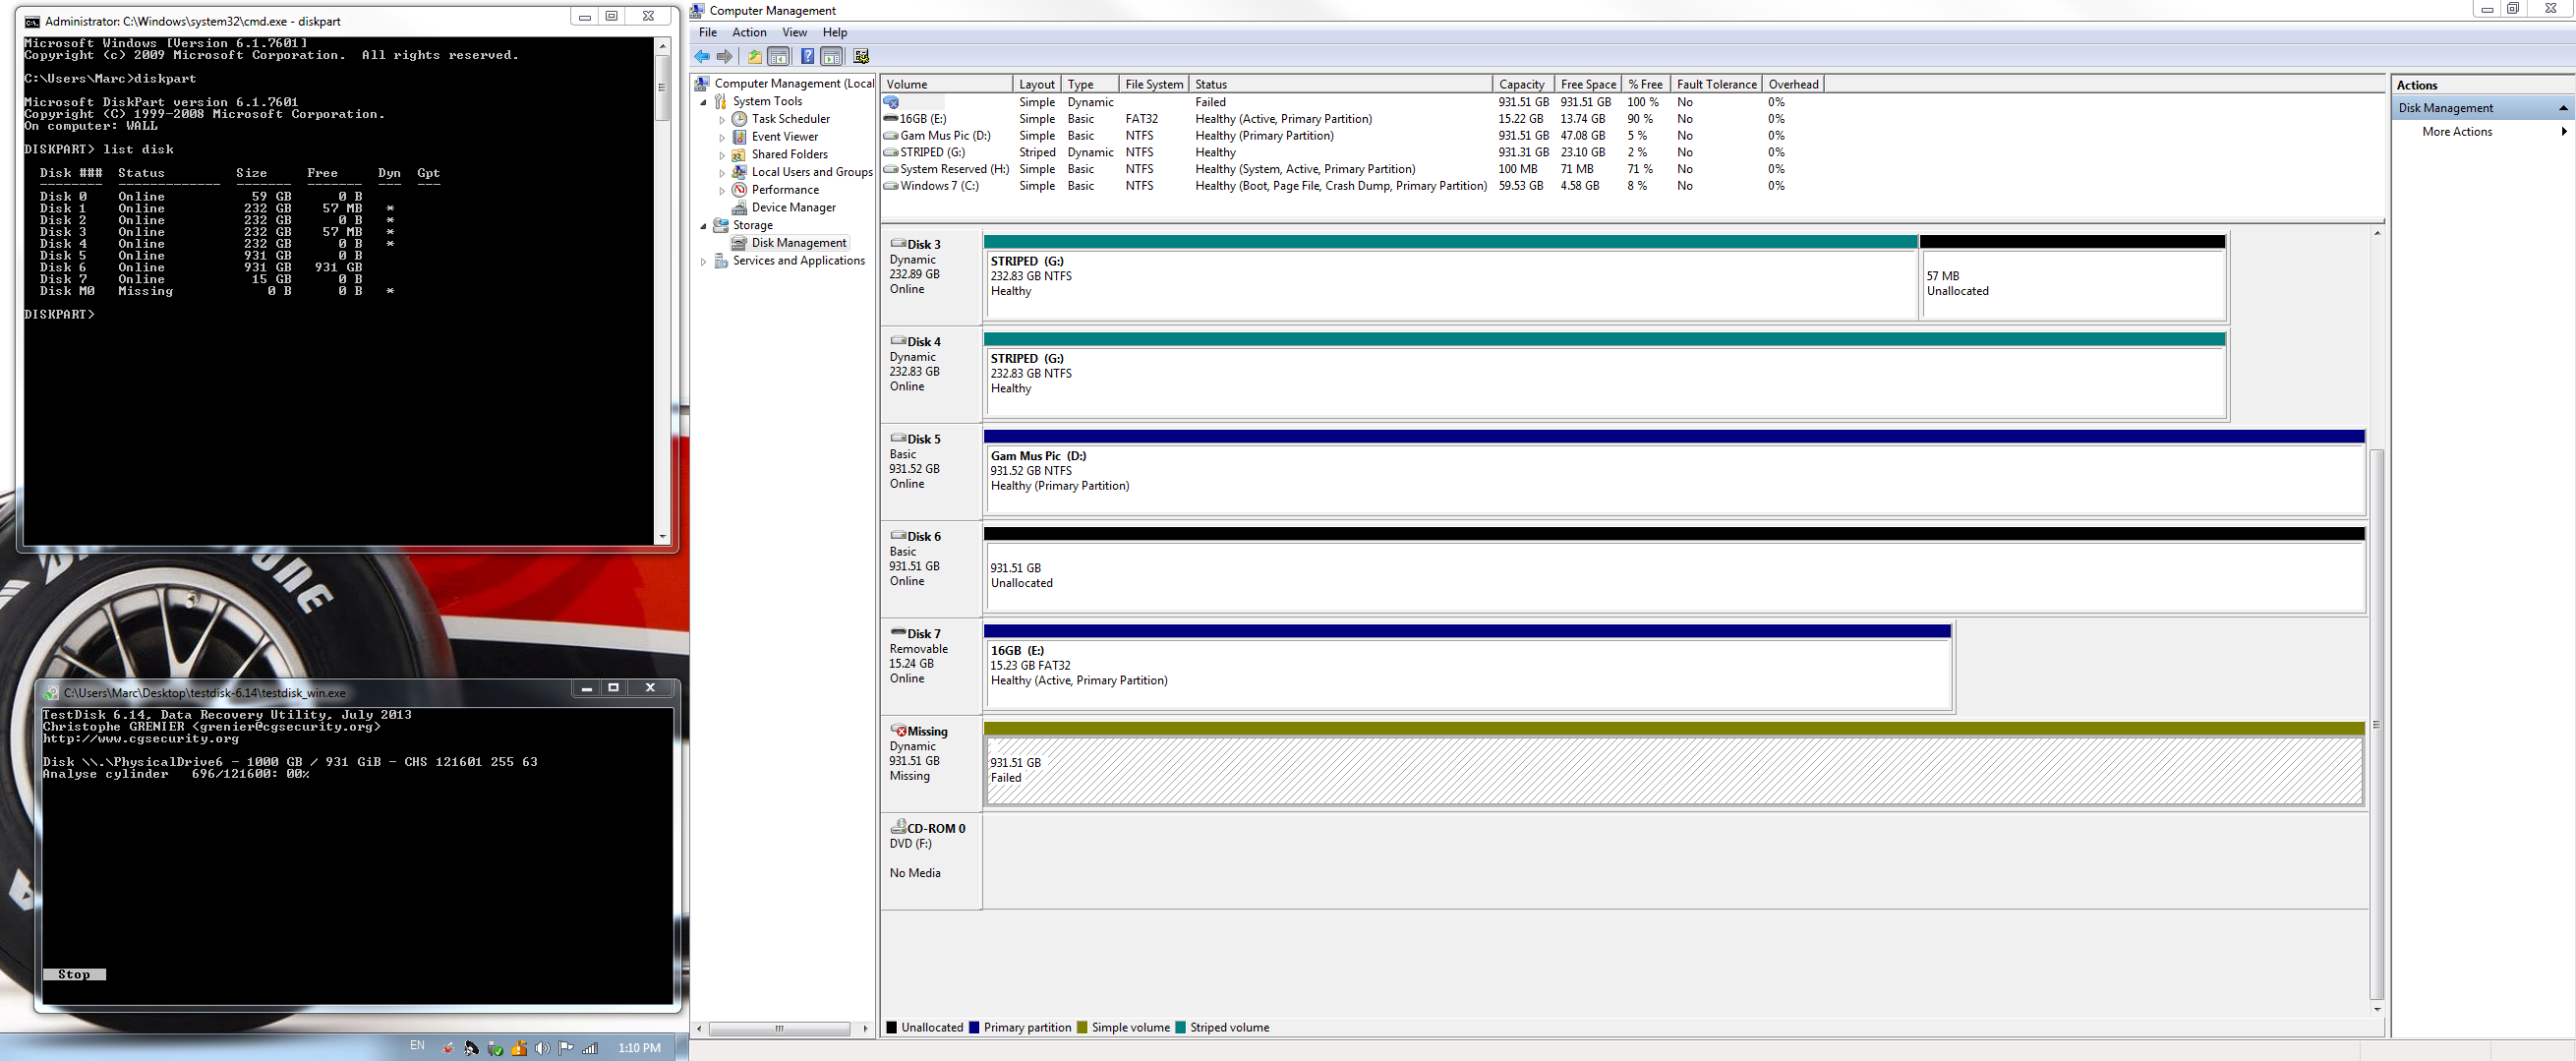Click the Stop button in TestDisk window
Viewport: 2576px width, 1061px height.
[x=74, y=975]
